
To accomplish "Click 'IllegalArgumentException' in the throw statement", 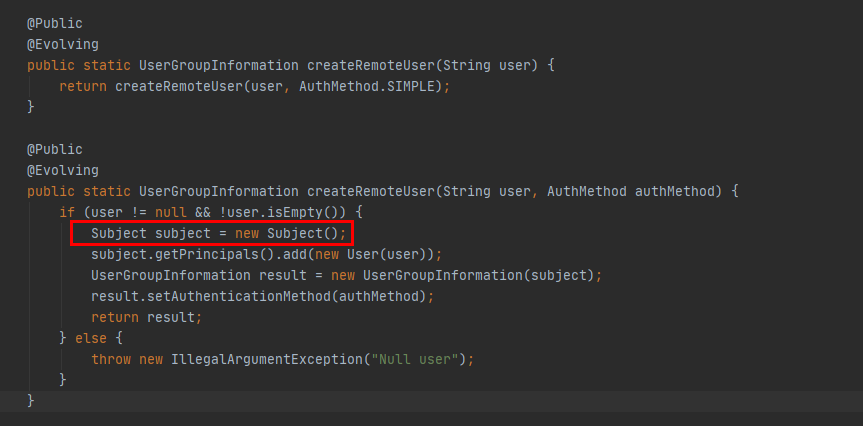I will [x=266, y=359].
